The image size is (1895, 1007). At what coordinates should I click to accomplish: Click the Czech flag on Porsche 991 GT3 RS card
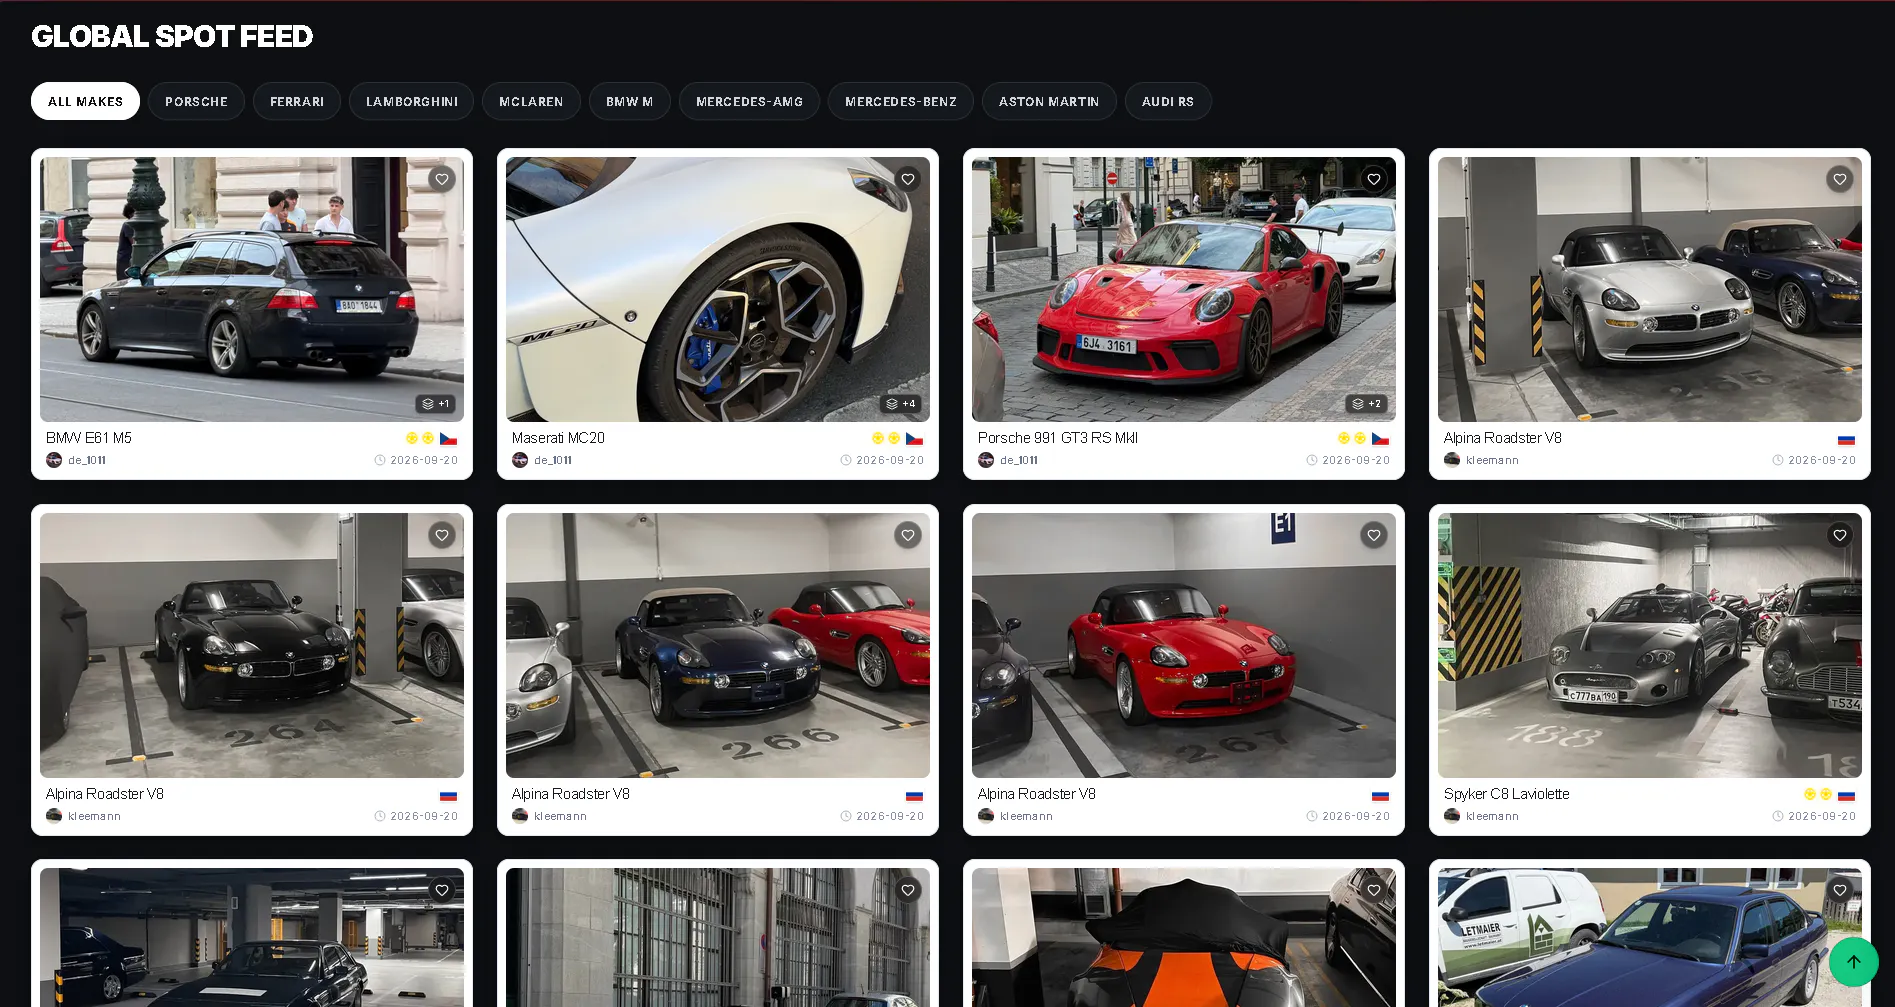point(1381,439)
